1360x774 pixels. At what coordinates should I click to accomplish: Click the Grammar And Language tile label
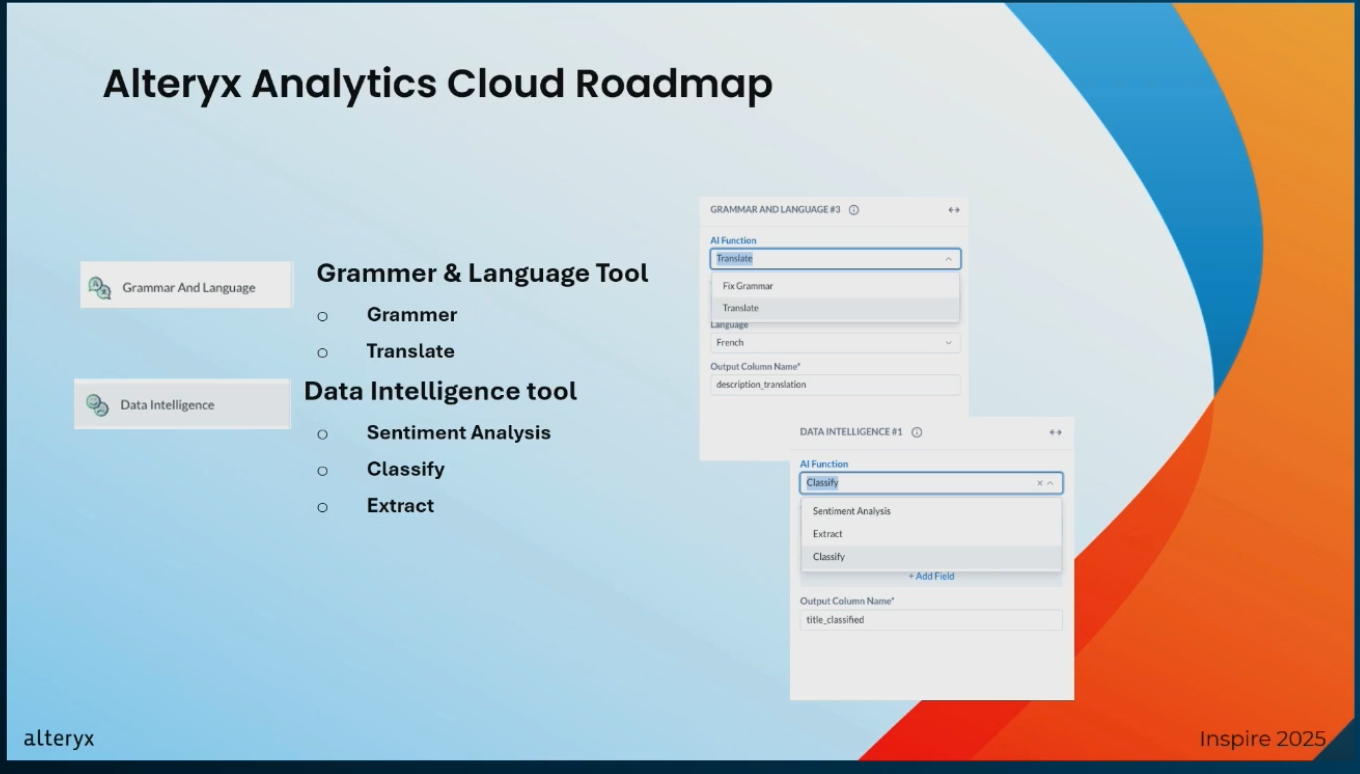coord(189,288)
